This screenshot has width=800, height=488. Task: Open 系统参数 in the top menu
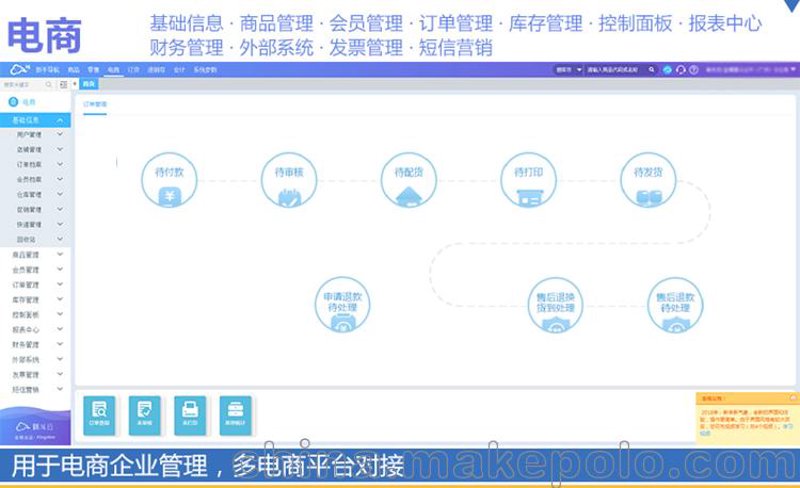pos(205,69)
